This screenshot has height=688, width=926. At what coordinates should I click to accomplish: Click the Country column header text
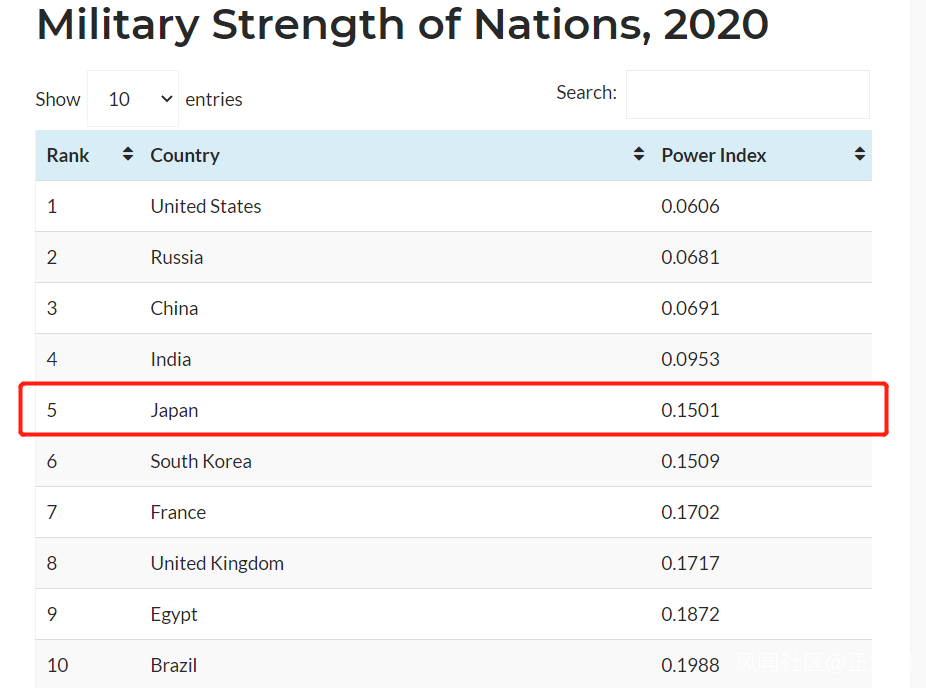(185, 155)
